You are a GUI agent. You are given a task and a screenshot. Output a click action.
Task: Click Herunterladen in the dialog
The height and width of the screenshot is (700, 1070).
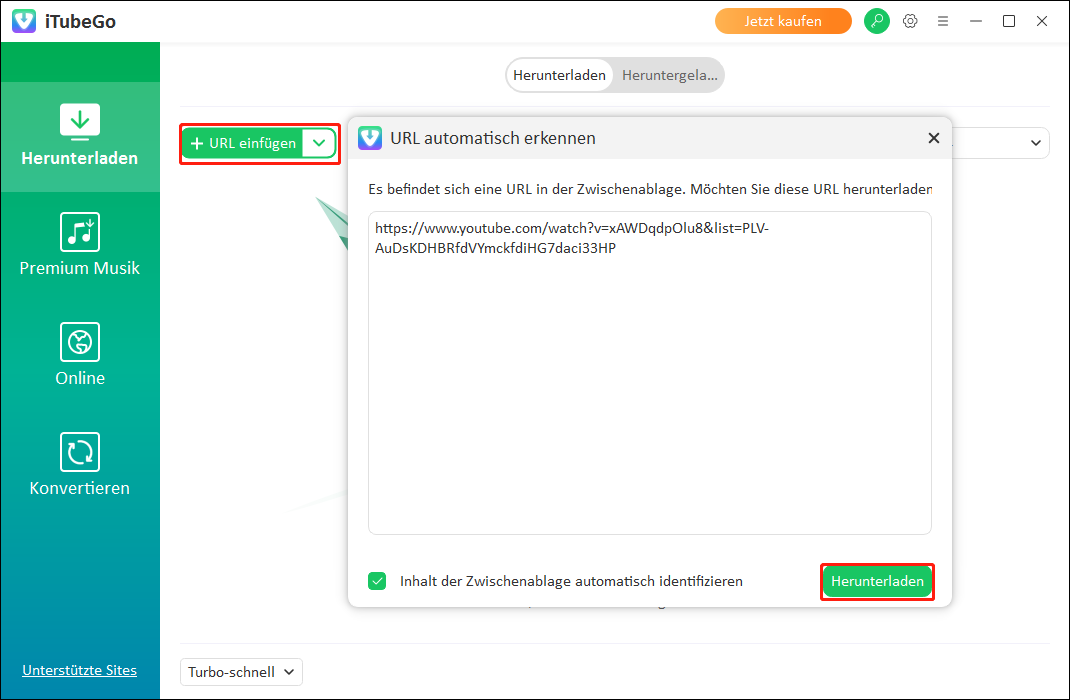point(877,581)
